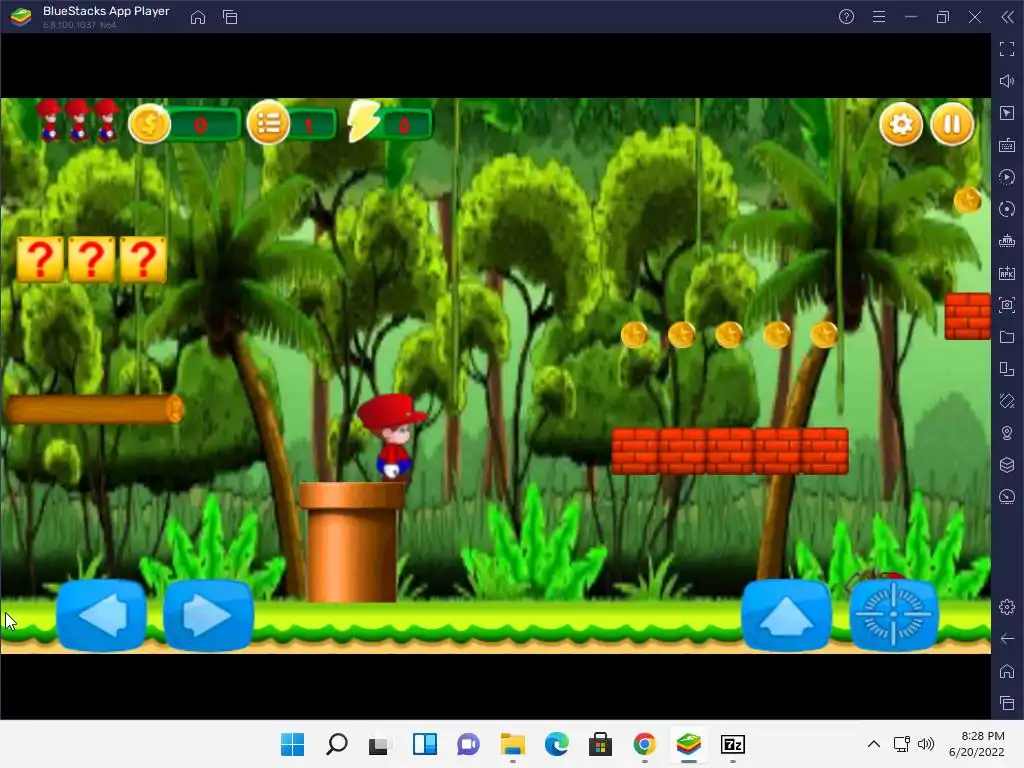Click the gold coin counter icon
The width and height of the screenshot is (1024, 768).
point(149,123)
